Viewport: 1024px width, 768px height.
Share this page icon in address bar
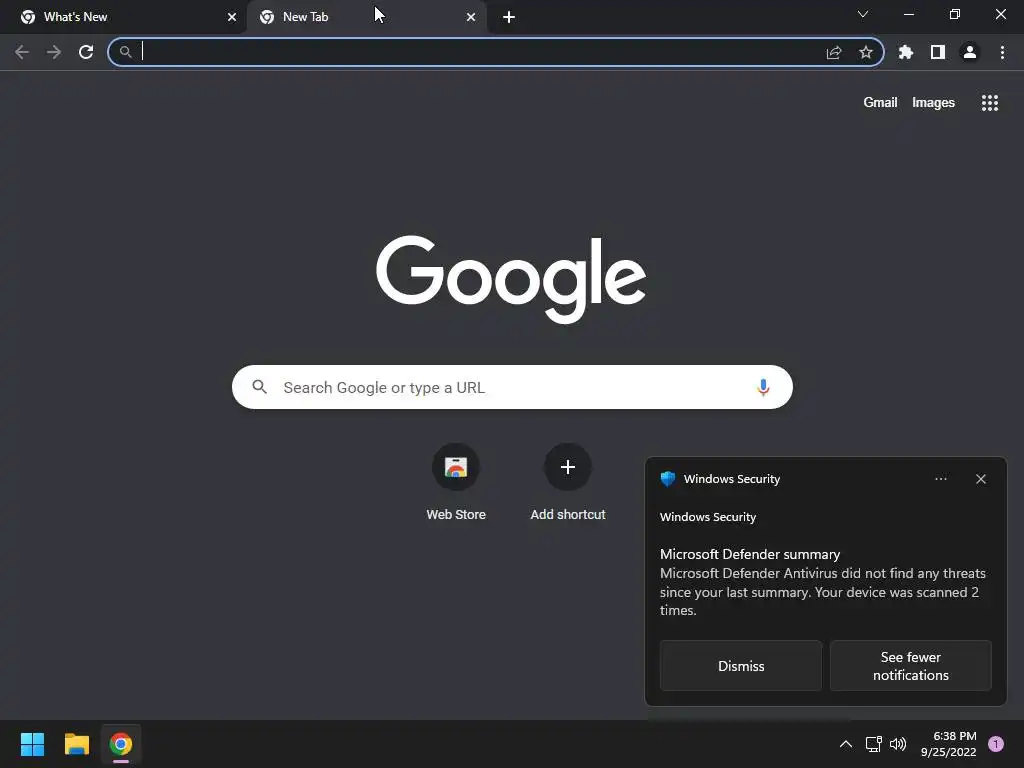834,52
